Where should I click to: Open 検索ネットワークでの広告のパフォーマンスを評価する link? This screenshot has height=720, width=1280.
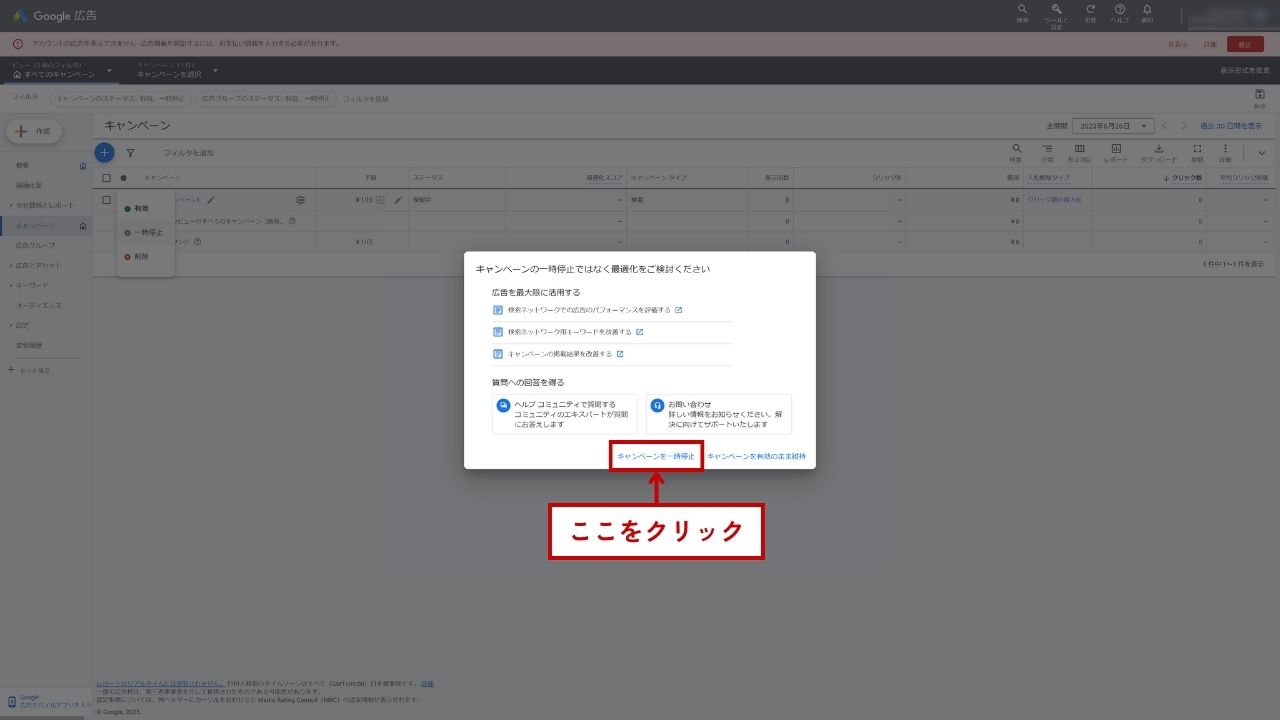coord(589,310)
